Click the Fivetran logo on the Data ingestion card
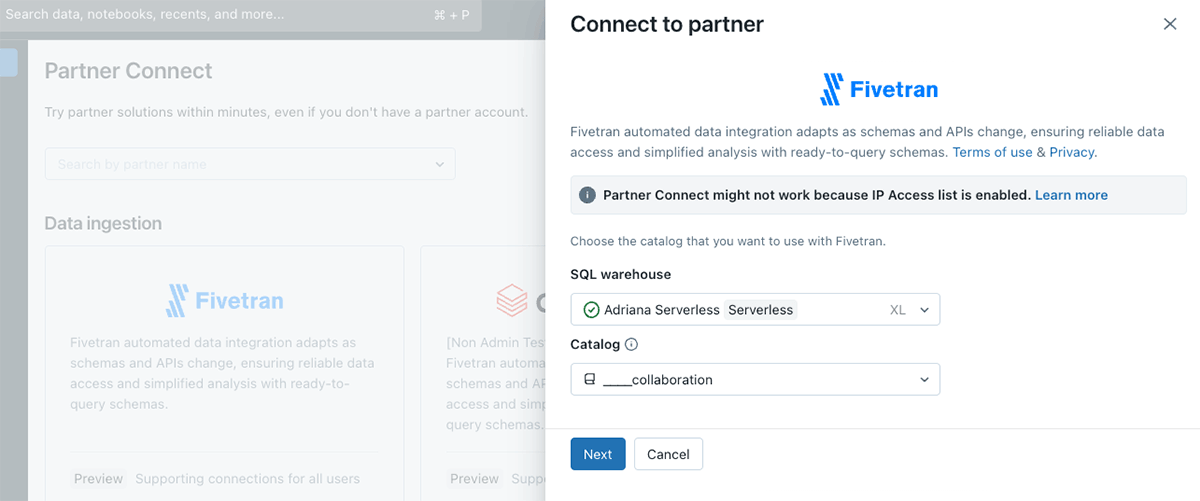 coord(224,300)
